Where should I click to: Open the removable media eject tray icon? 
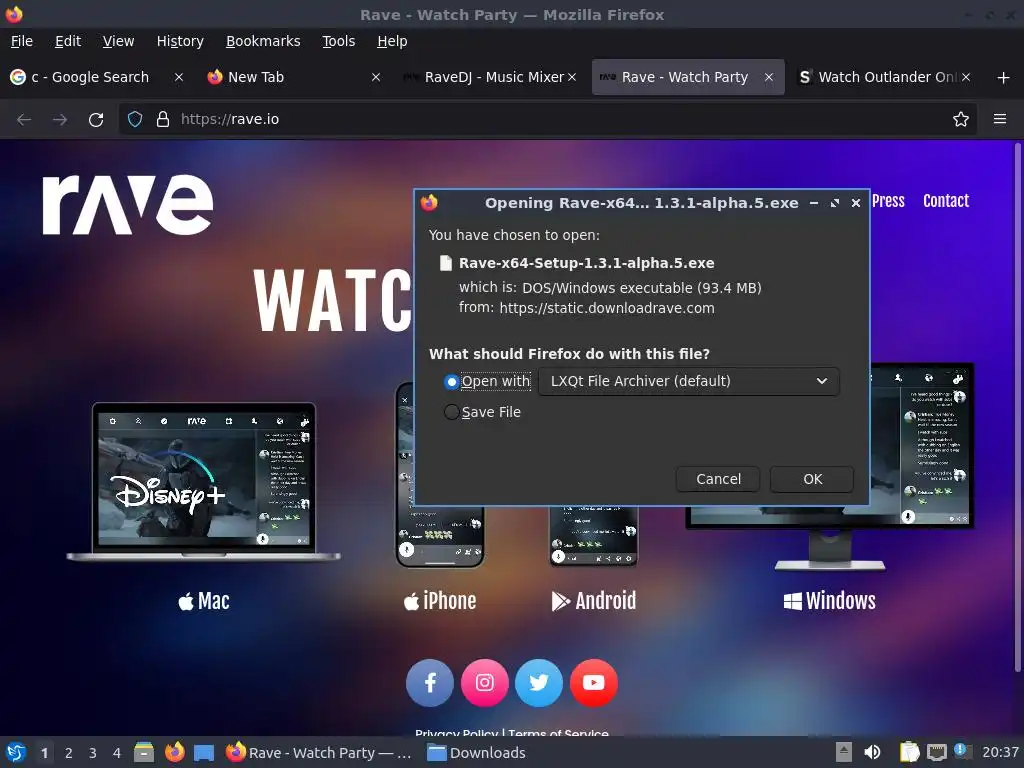(844, 753)
